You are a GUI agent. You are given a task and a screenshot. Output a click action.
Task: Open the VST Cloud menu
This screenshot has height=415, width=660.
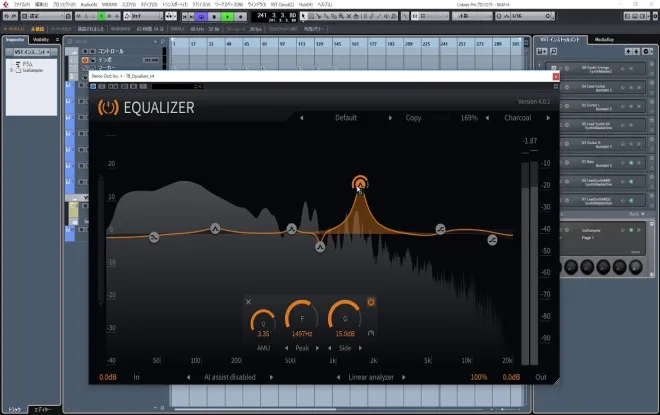[x=282, y=5]
